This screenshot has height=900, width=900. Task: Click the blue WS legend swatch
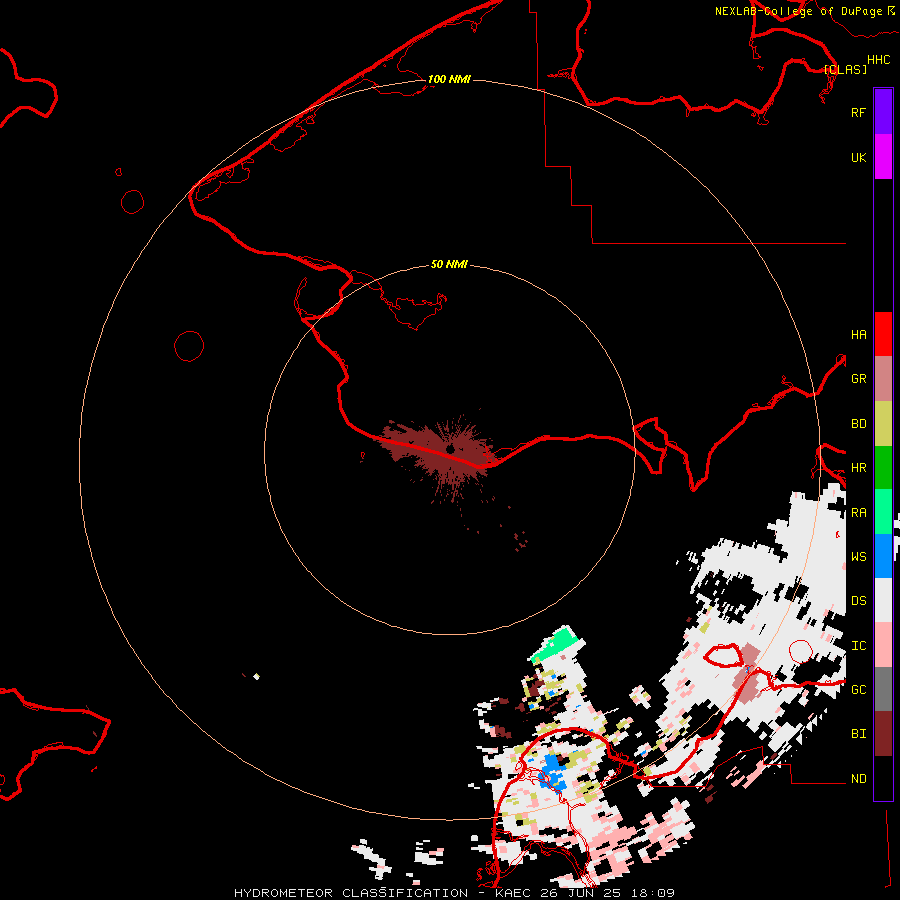point(883,556)
